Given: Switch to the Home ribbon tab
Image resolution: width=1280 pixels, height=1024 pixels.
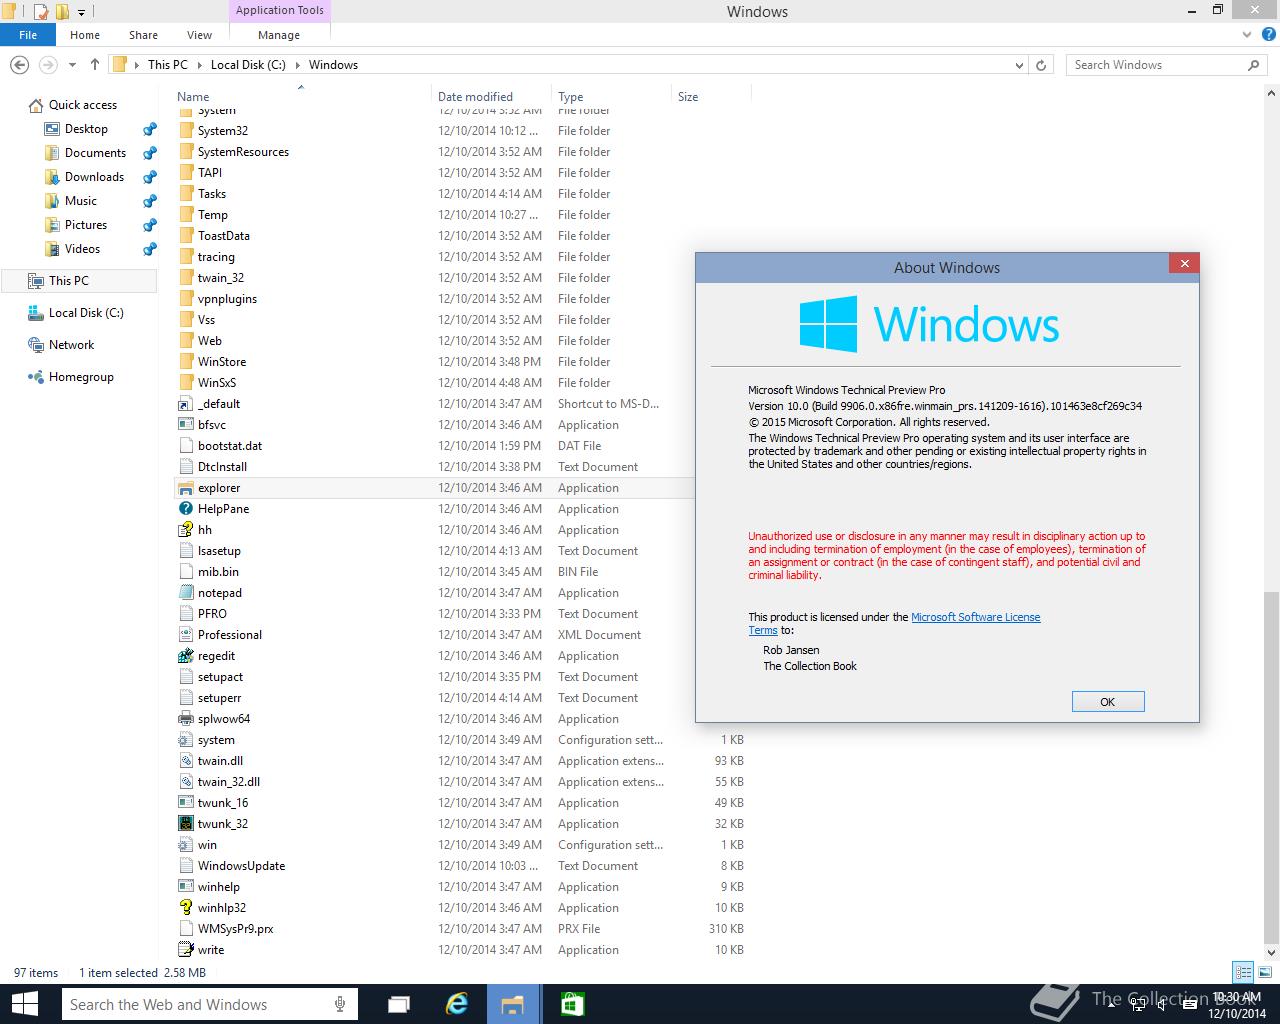Looking at the screenshot, I should tap(85, 35).
